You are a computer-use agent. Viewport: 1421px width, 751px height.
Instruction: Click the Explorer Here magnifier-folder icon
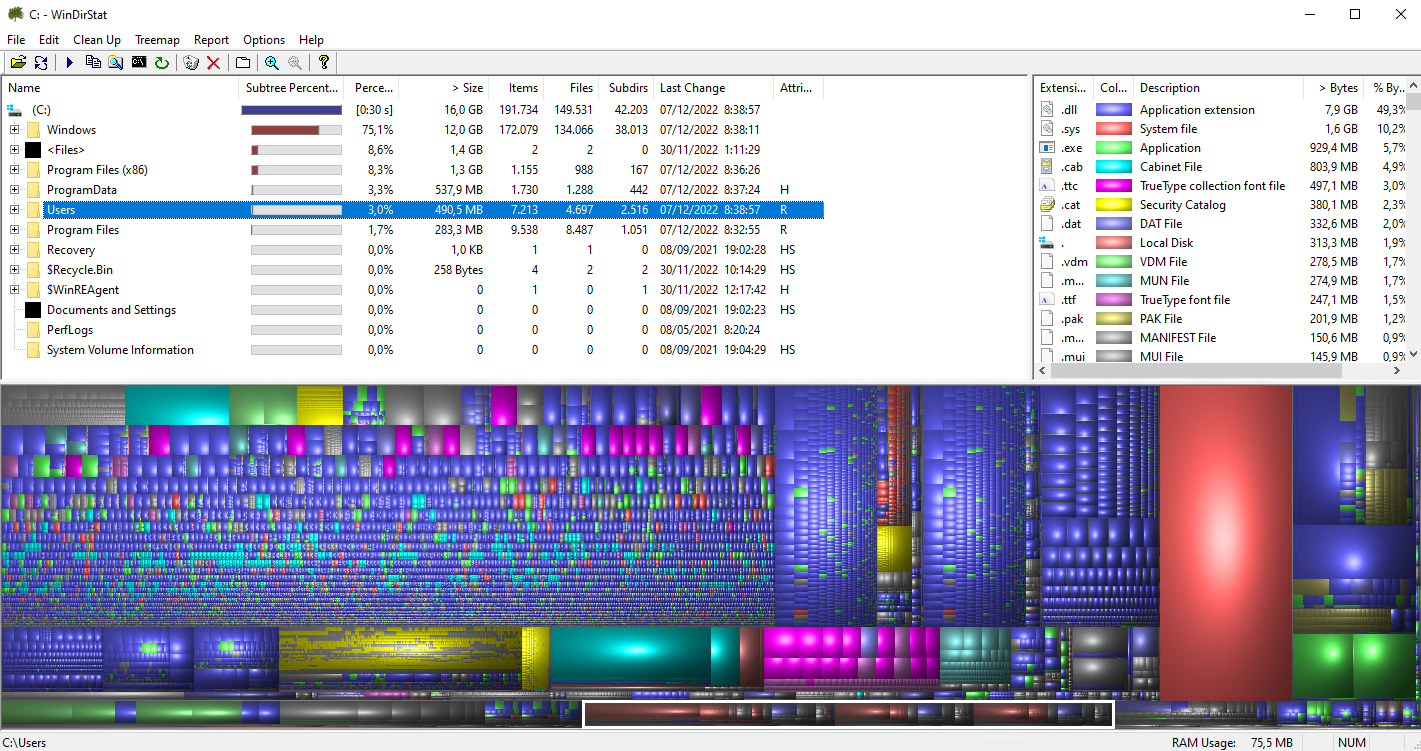(116, 62)
